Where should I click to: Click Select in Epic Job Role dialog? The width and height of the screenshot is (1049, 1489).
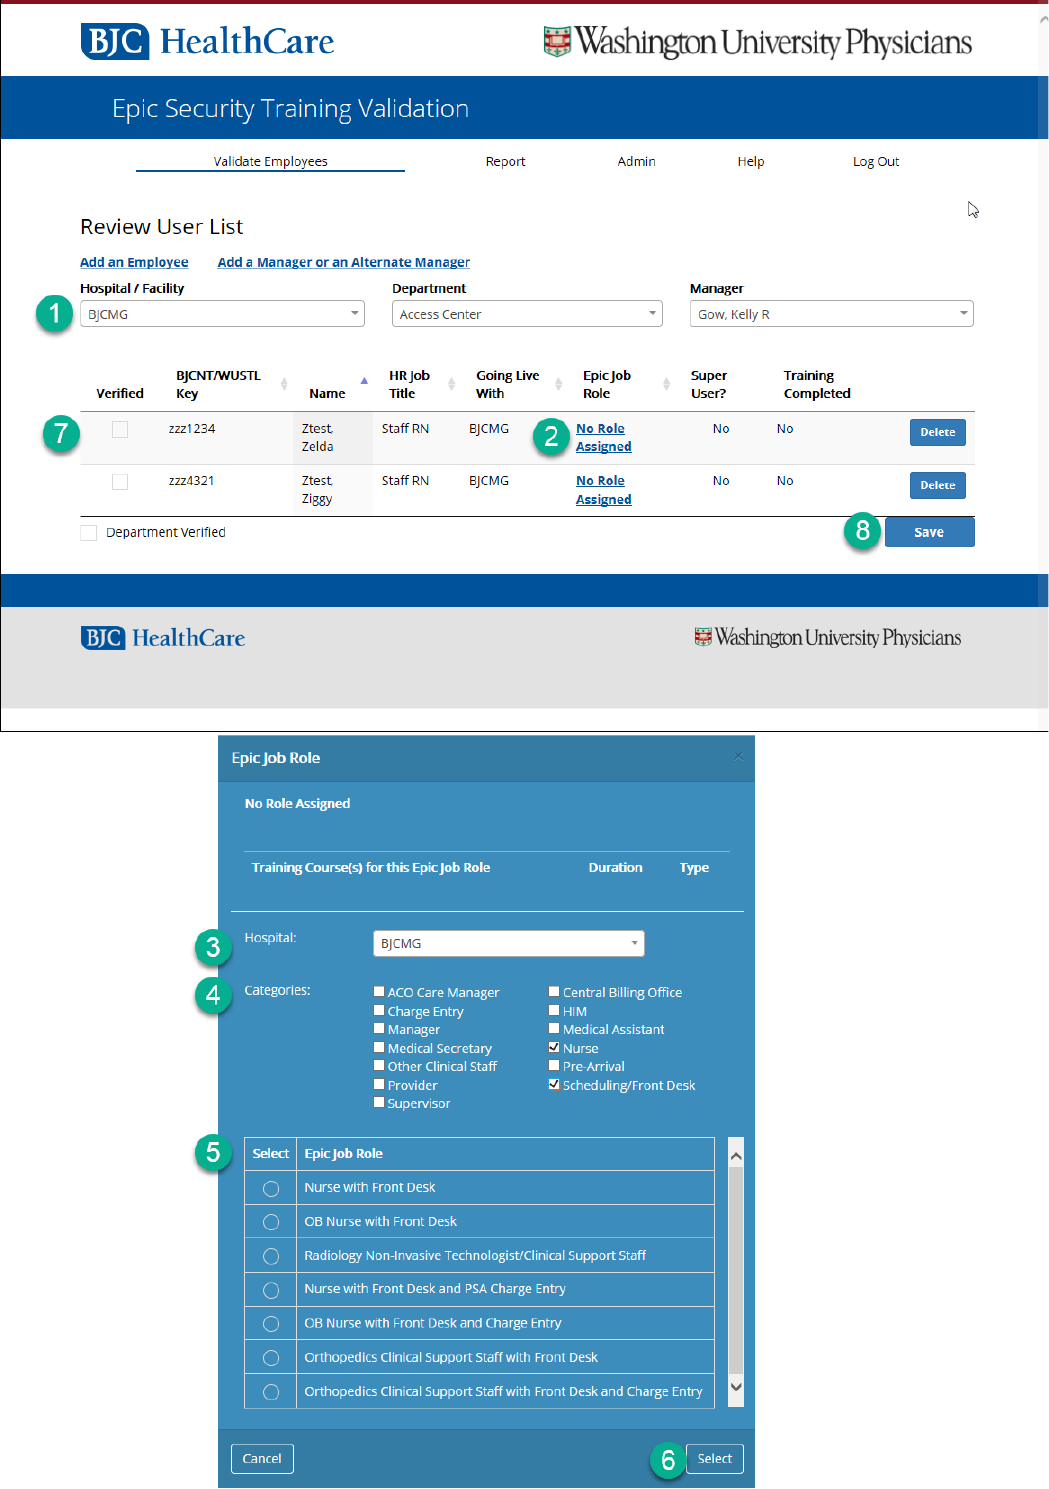(714, 1458)
